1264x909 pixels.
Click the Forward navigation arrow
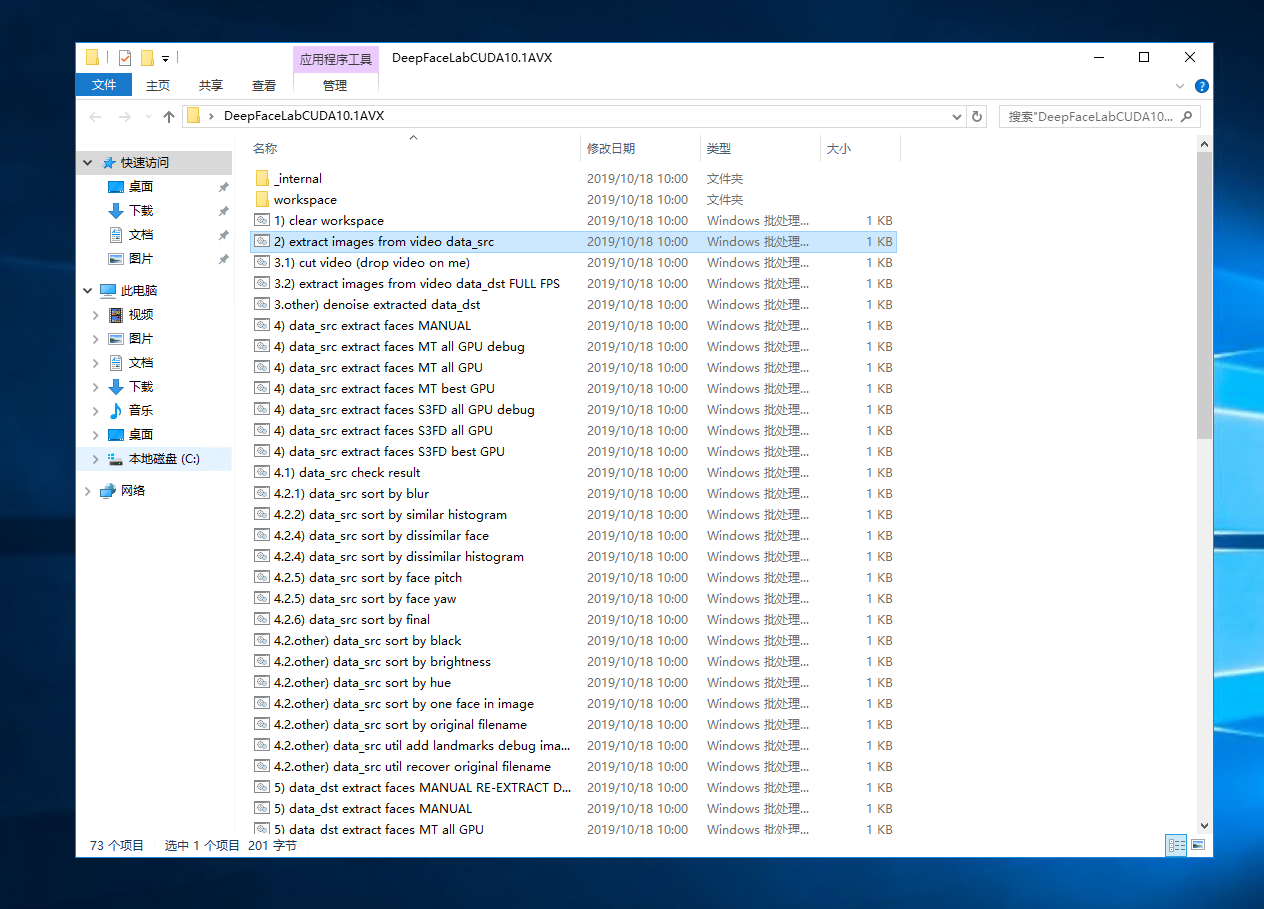click(x=124, y=116)
